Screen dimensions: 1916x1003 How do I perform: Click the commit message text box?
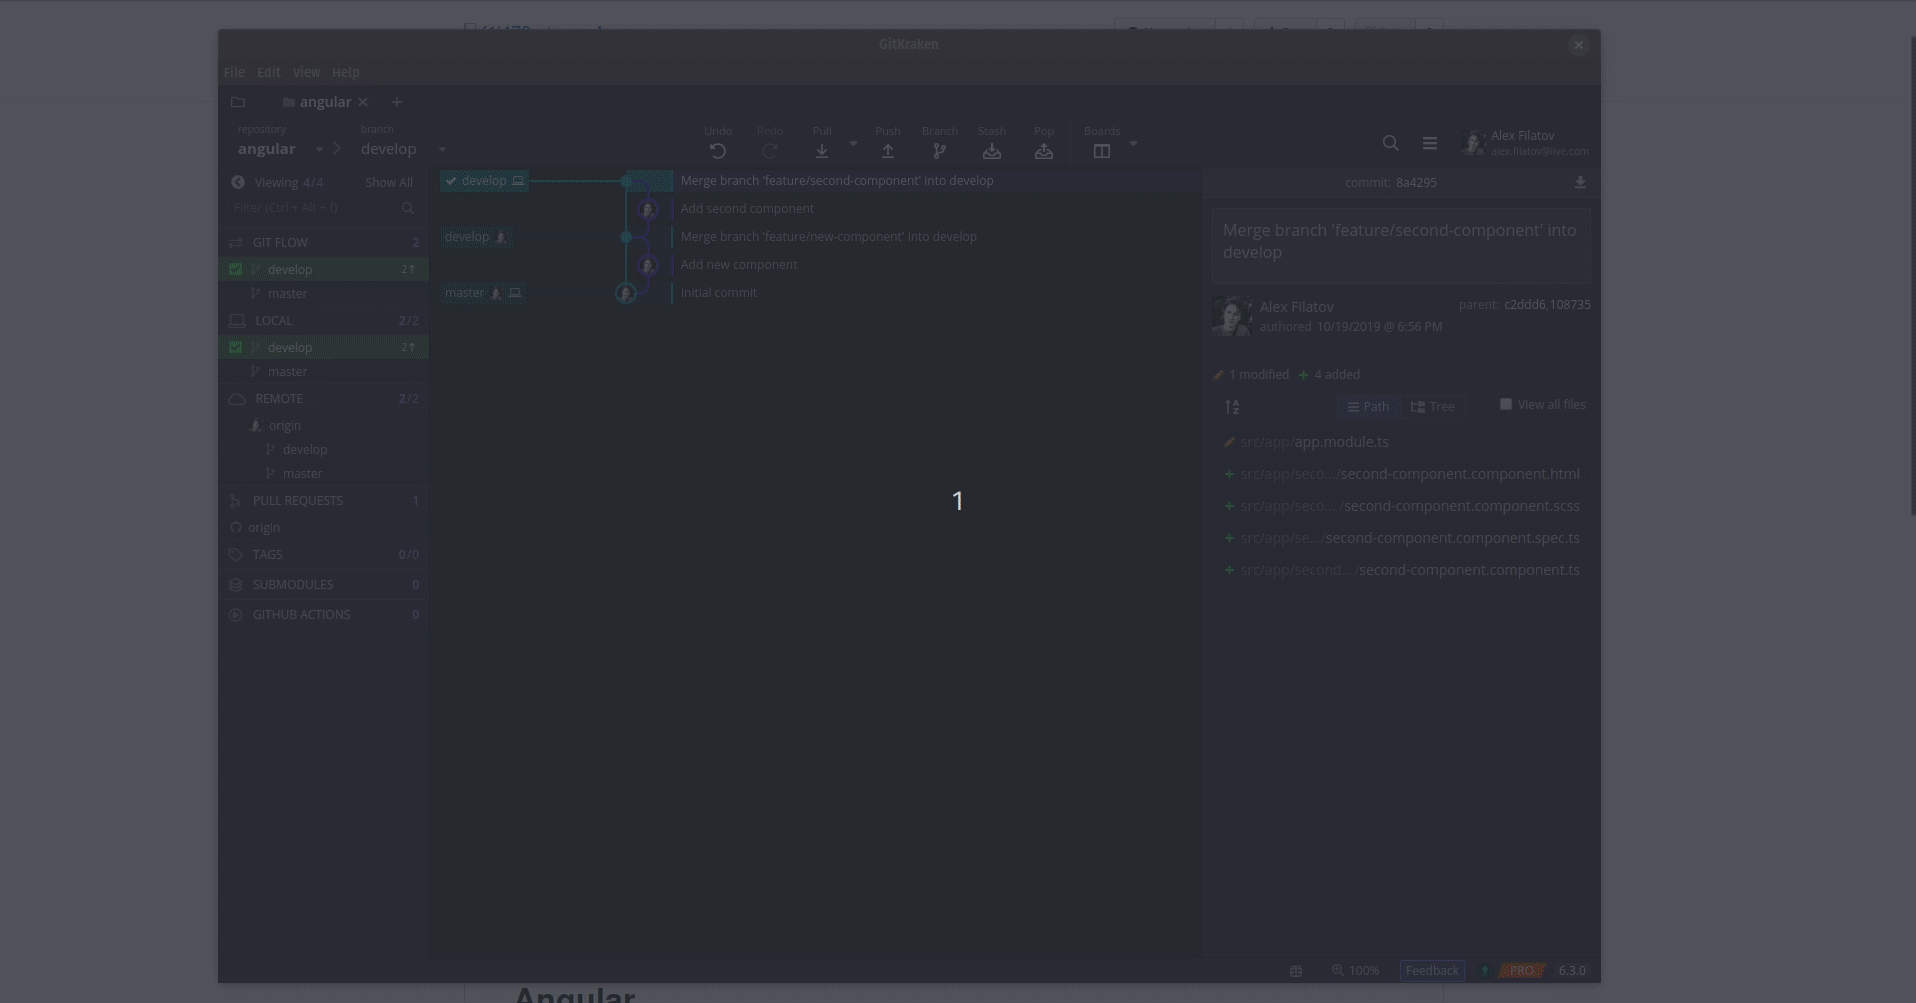(1400, 245)
